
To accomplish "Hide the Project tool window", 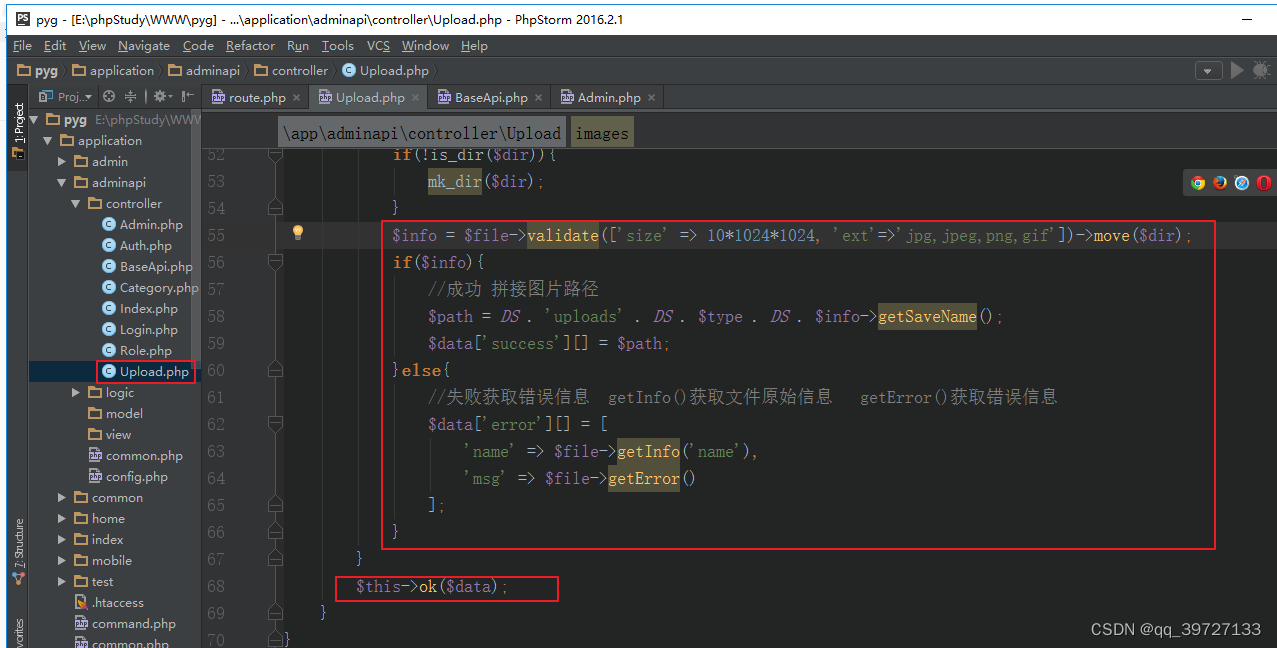I will pos(187,97).
